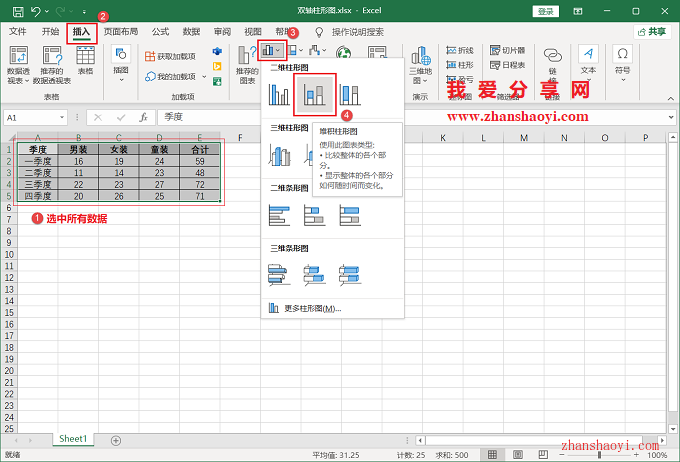Viewport: 680px width, 462px height.
Task: Insert a Line sparkline
Action: click(460, 51)
